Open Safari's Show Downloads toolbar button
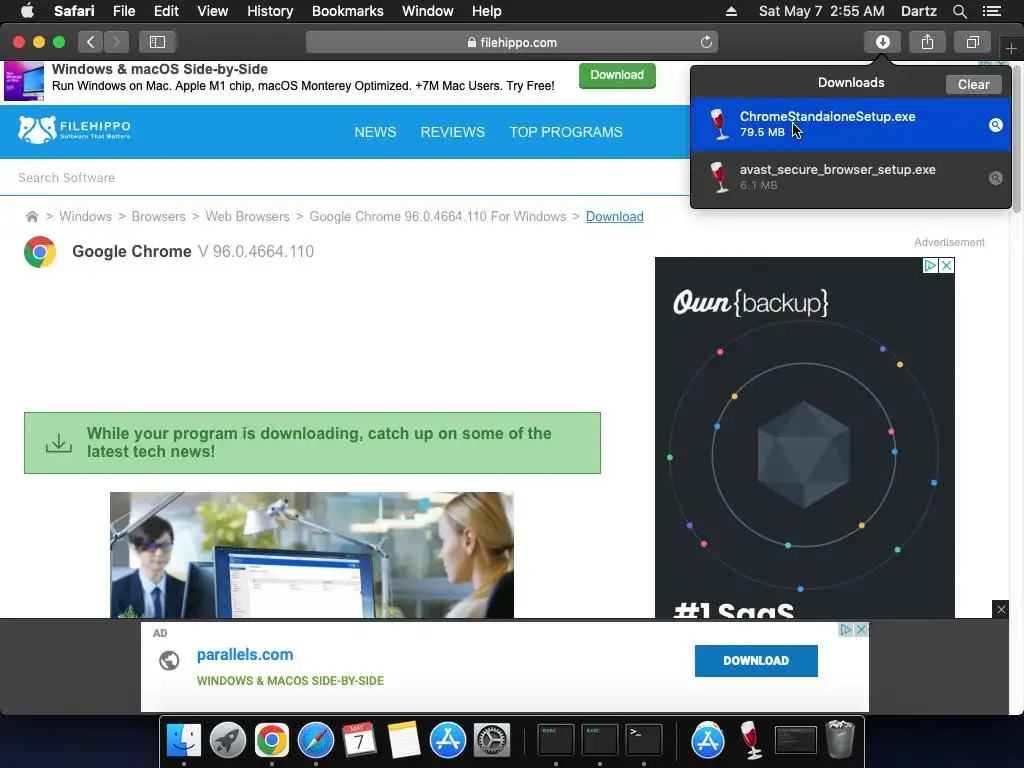 pyautogui.click(x=882, y=42)
